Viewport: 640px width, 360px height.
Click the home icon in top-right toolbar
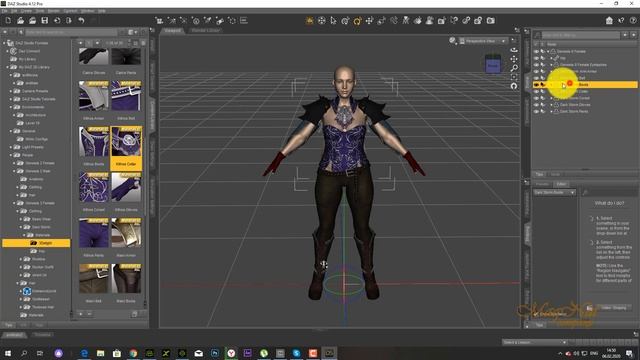(609, 20)
